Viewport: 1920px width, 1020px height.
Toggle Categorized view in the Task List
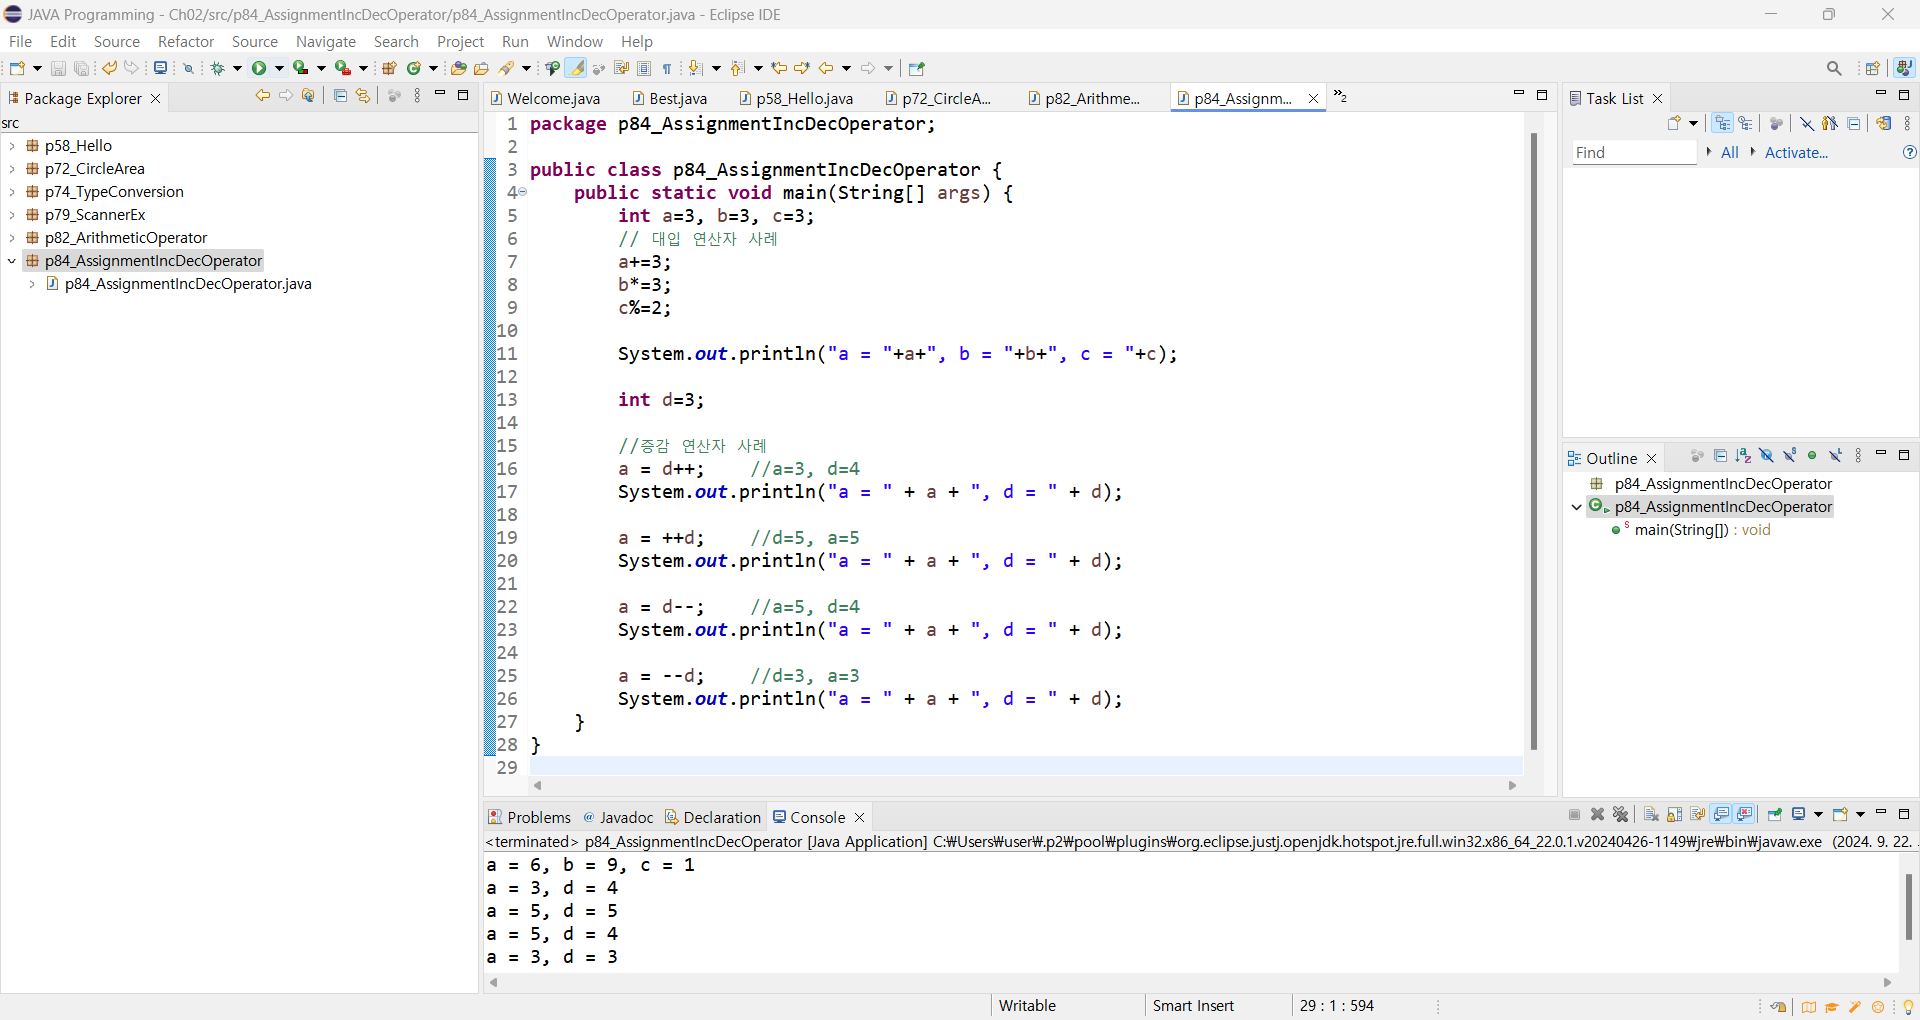(1723, 123)
